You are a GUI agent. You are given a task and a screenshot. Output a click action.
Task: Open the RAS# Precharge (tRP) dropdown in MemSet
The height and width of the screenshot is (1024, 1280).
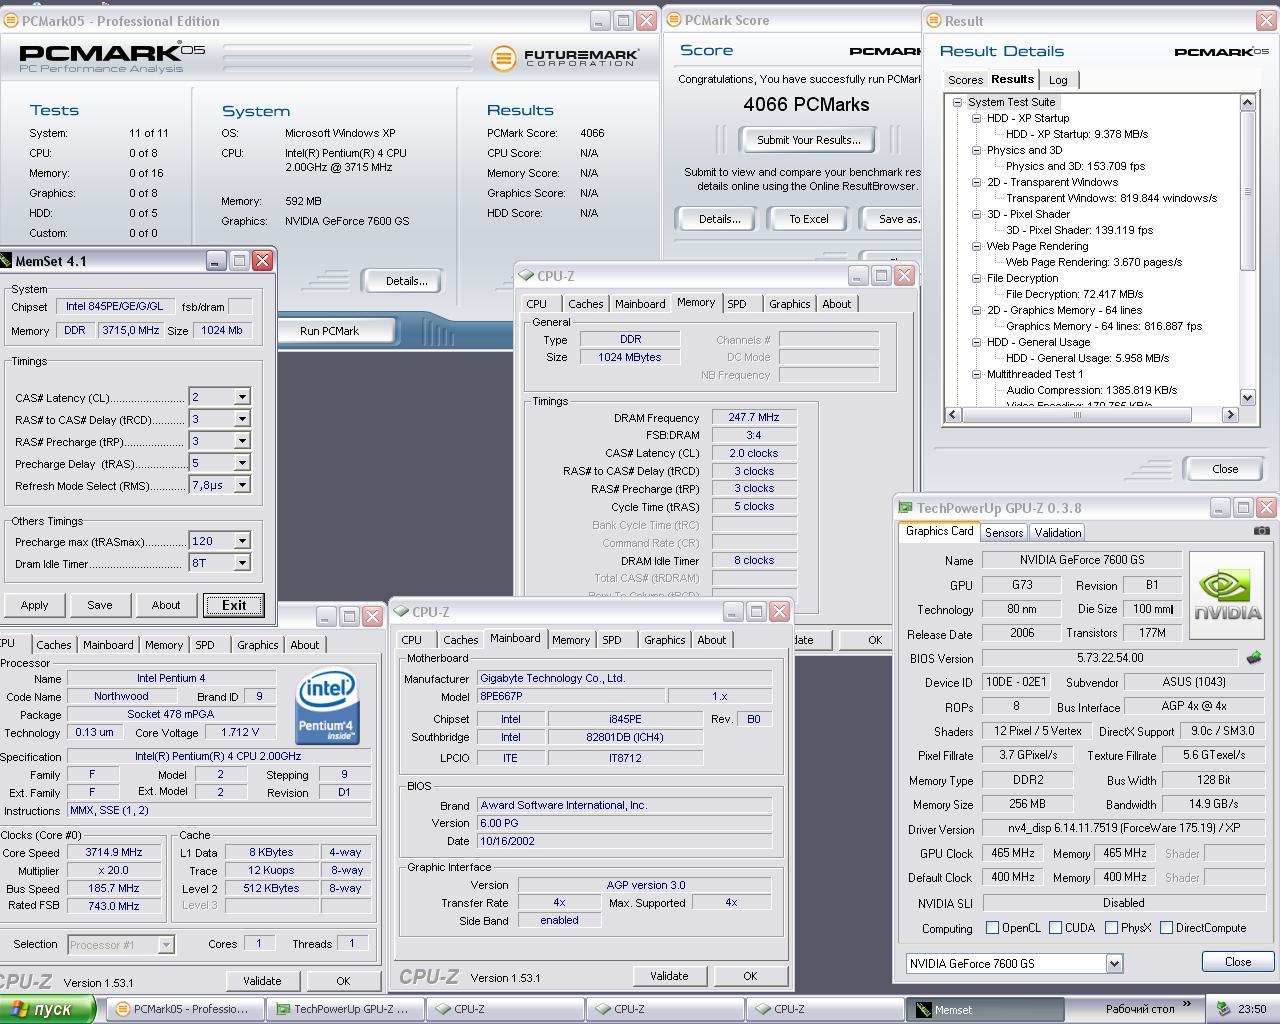coord(241,441)
